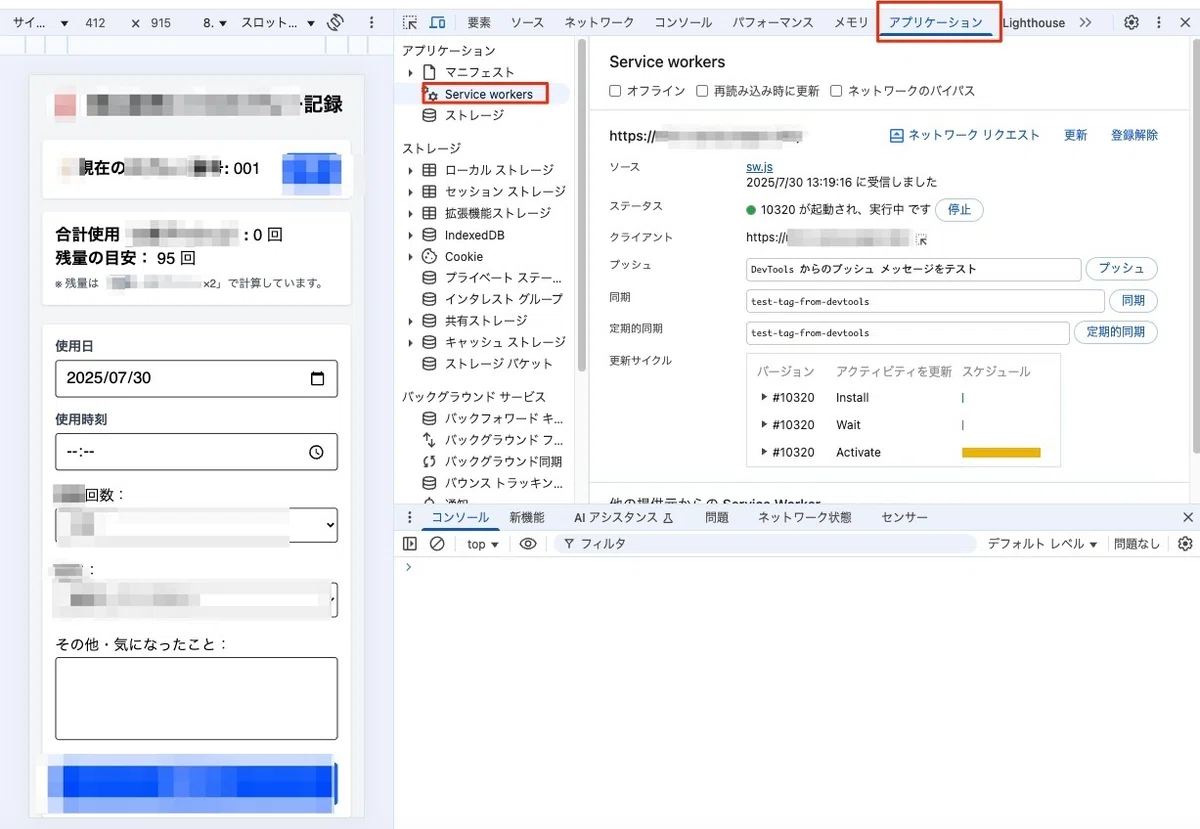Open AI アシスタンス drawer tab
Viewport: 1200px width, 829px height.
624,517
